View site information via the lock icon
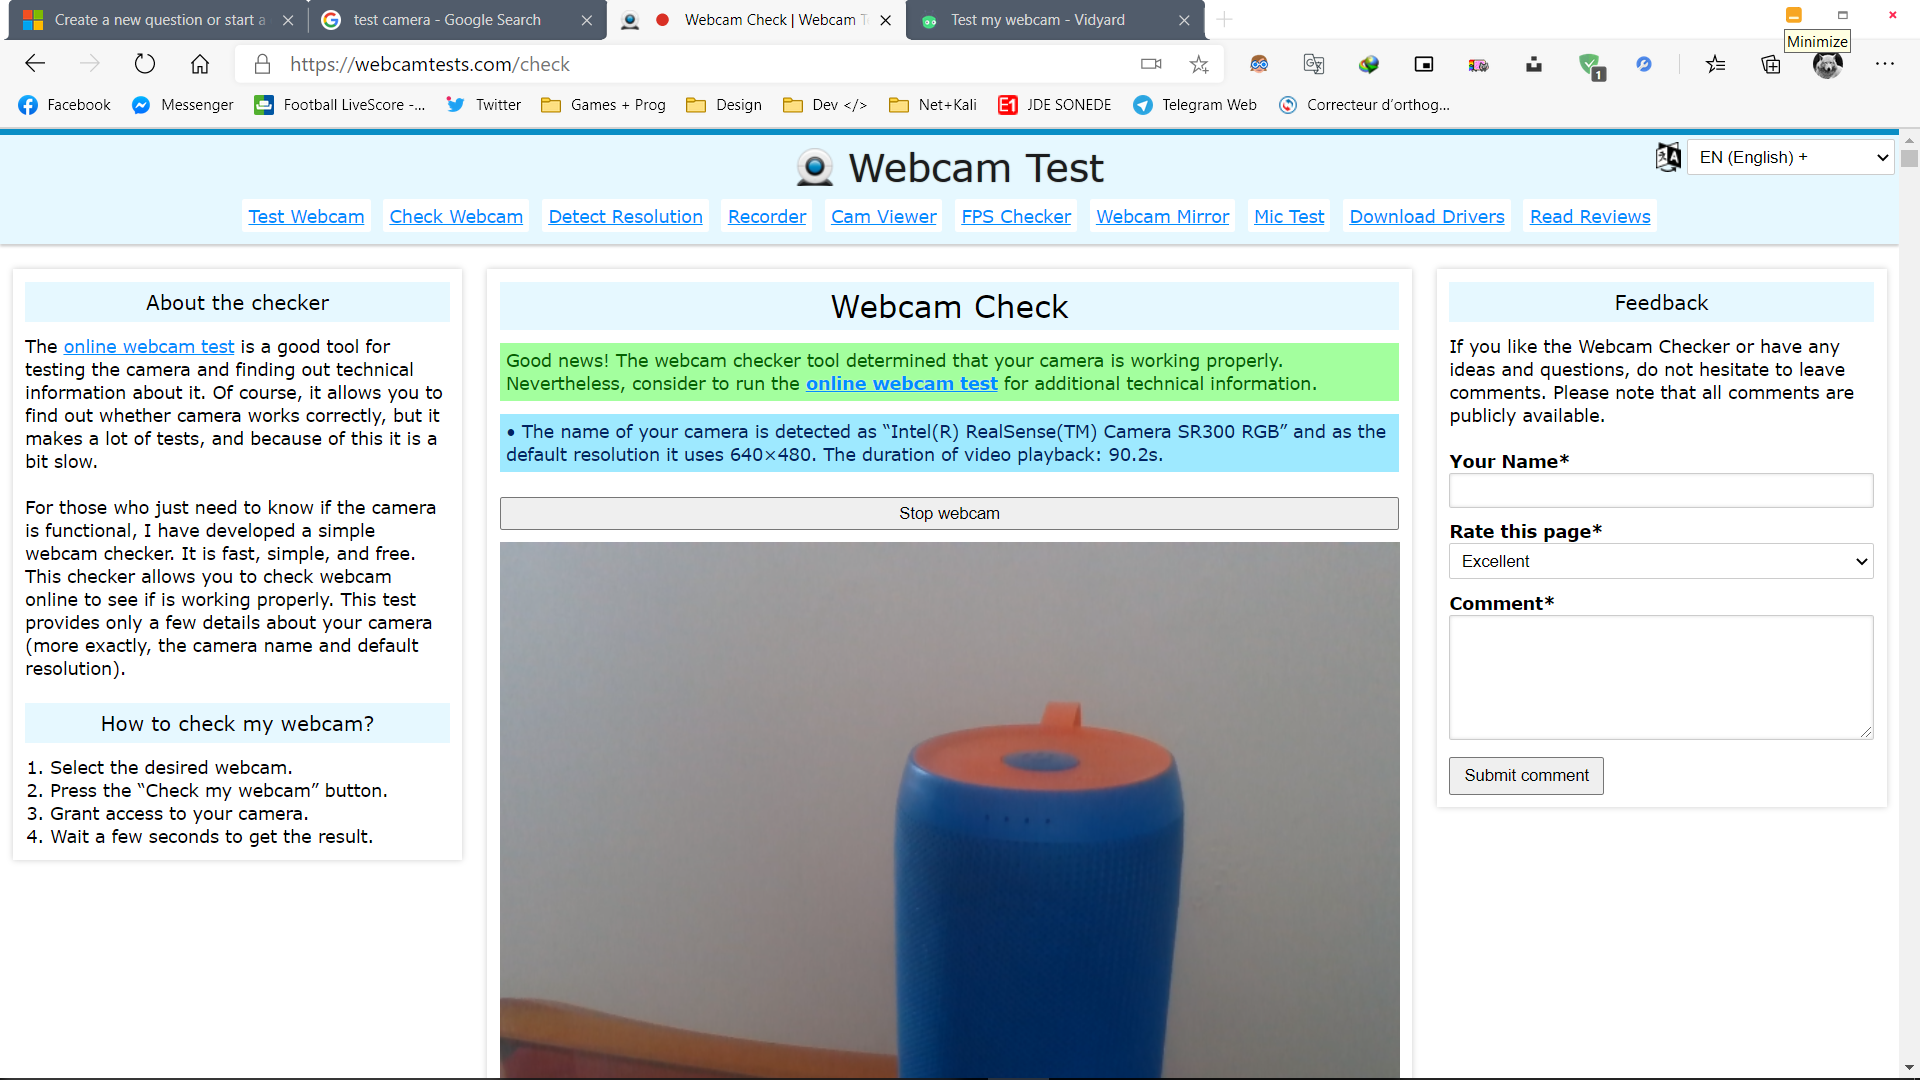Image resolution: width=1920 pixels, height=1080 pixels. (262, 64)
